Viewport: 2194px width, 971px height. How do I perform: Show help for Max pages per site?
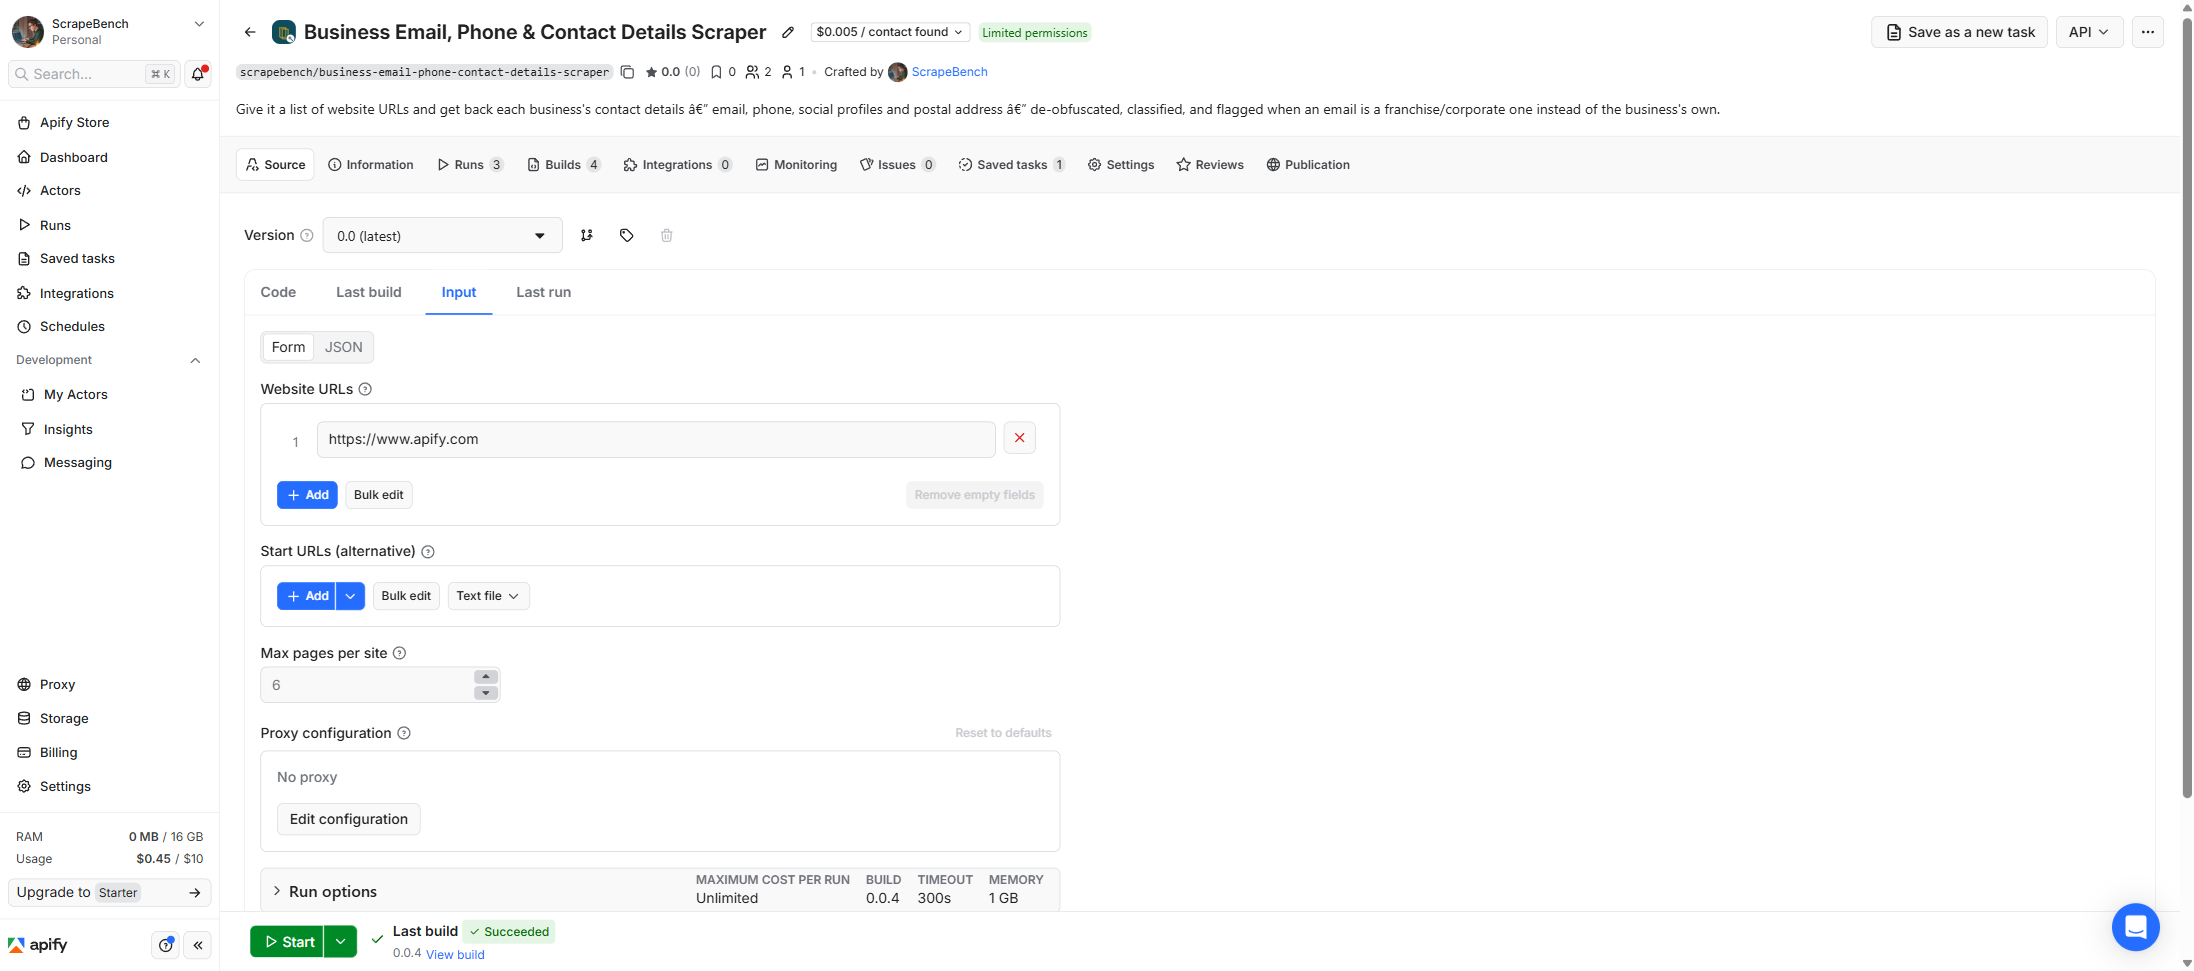[400, 653]
